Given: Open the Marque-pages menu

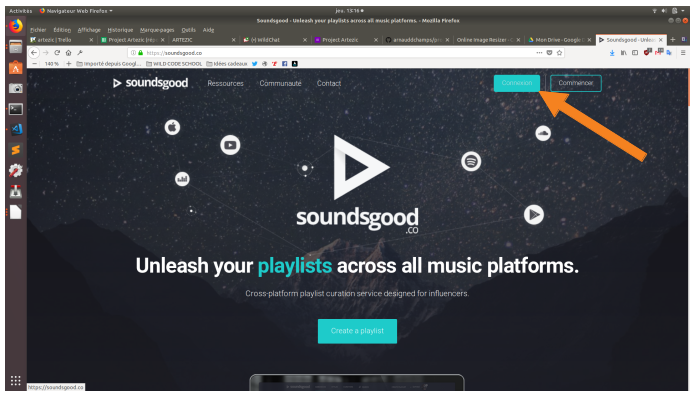Looking at the screenshot, I should pyautogui.click(x=157, y=30).
